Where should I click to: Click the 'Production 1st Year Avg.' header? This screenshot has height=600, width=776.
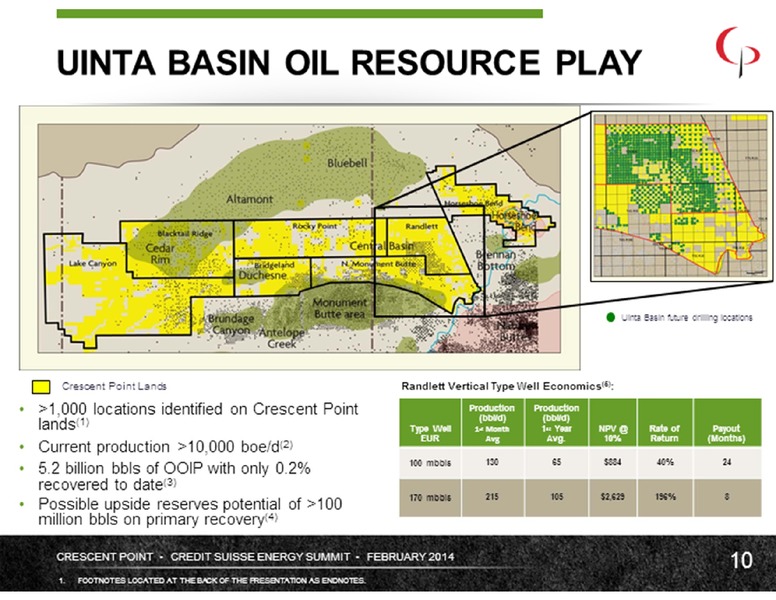pyautogui.click(x=556, y=423)
